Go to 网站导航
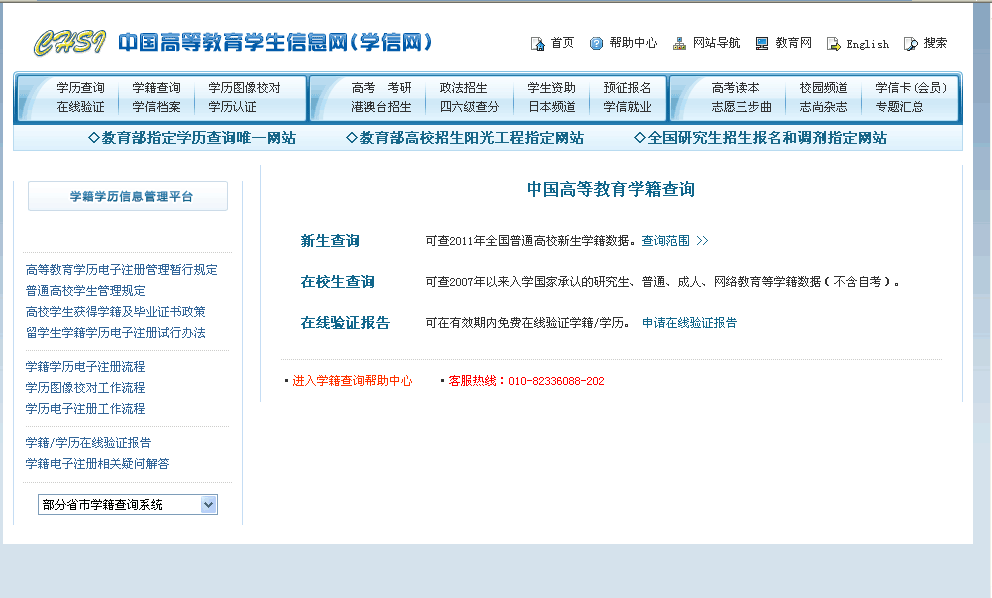This screenshot has width=992, height=598. [716, 43]
